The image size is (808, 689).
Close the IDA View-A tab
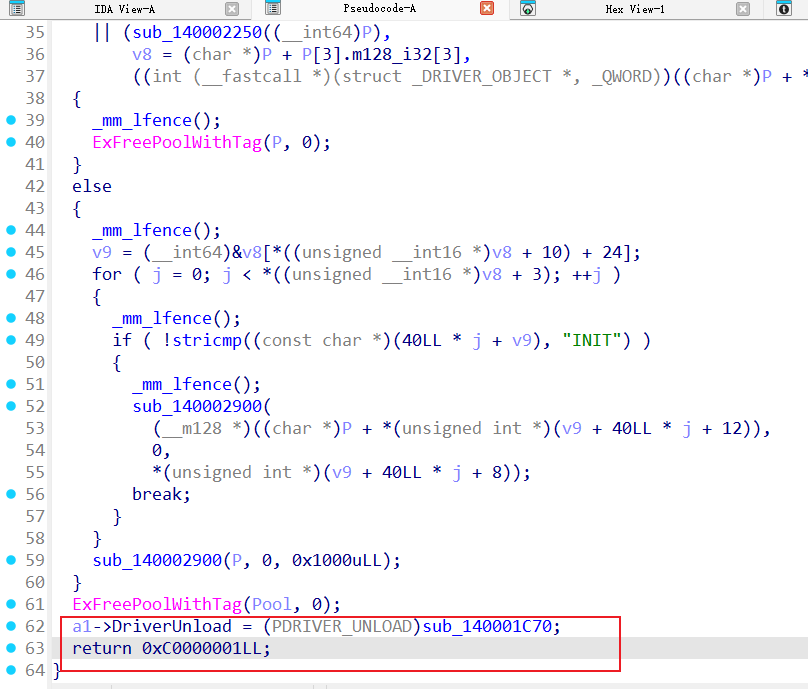(x=232, y=9)
